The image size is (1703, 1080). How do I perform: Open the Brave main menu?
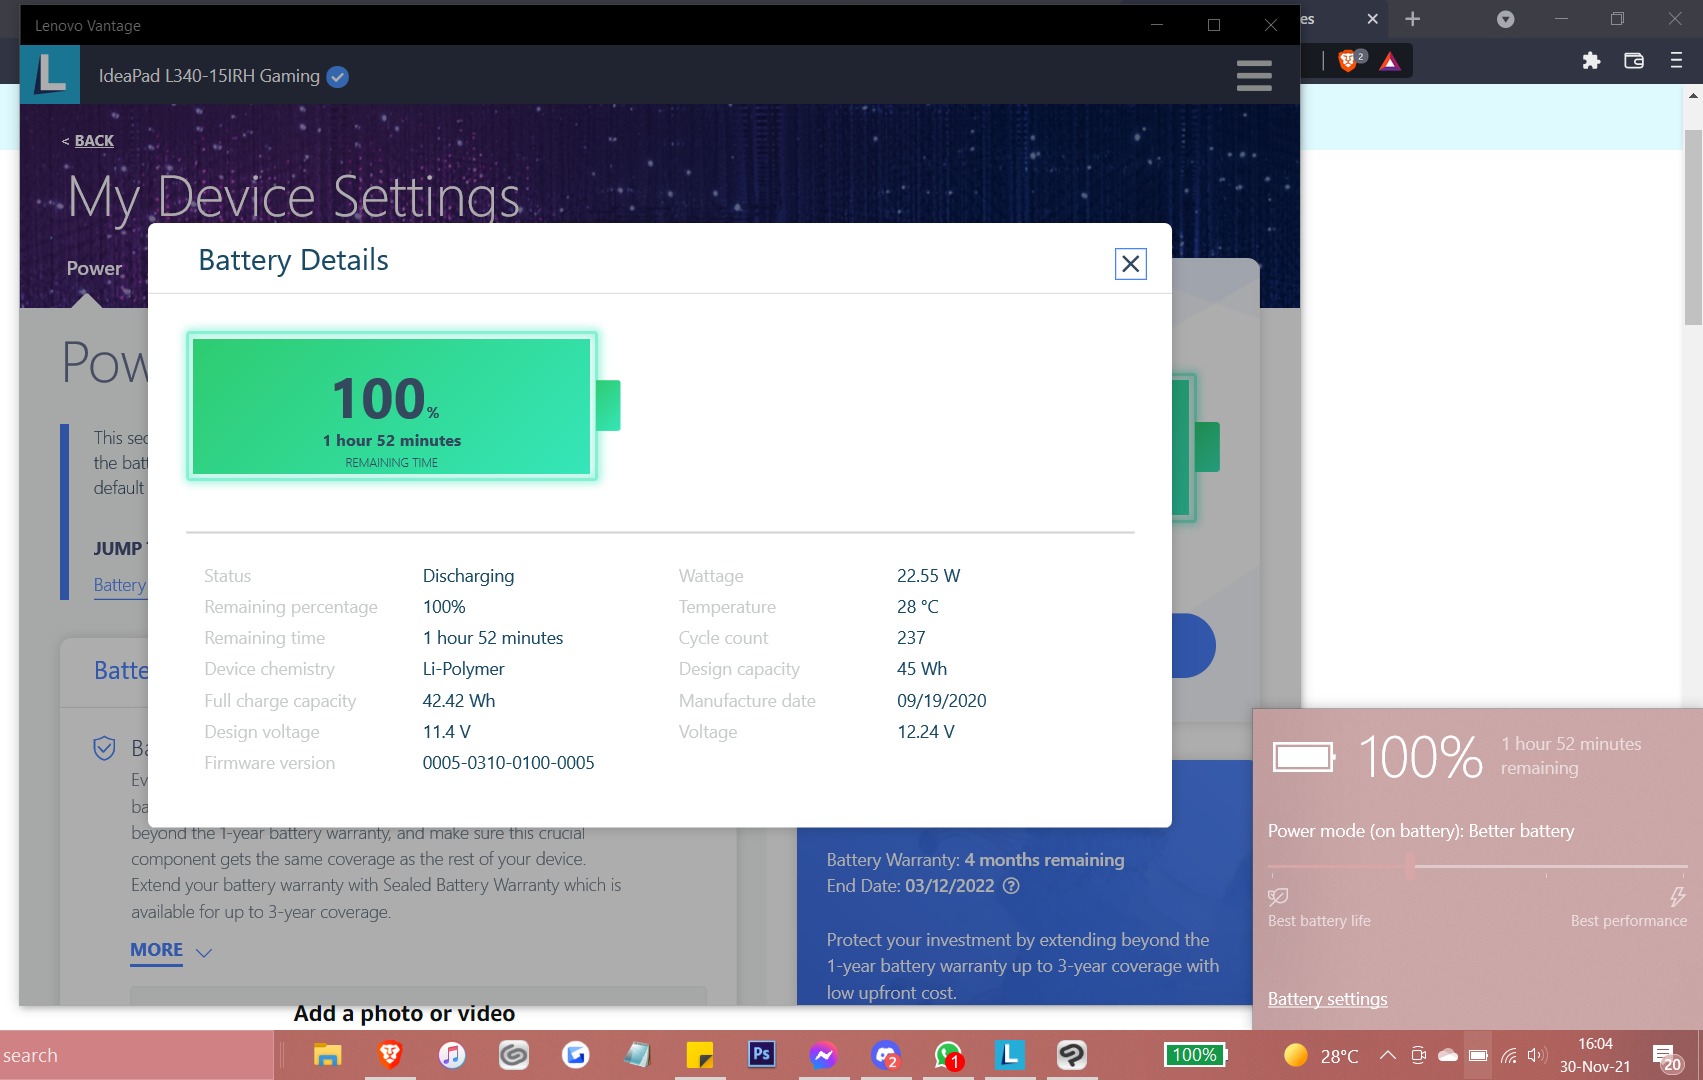[1676, 61]
